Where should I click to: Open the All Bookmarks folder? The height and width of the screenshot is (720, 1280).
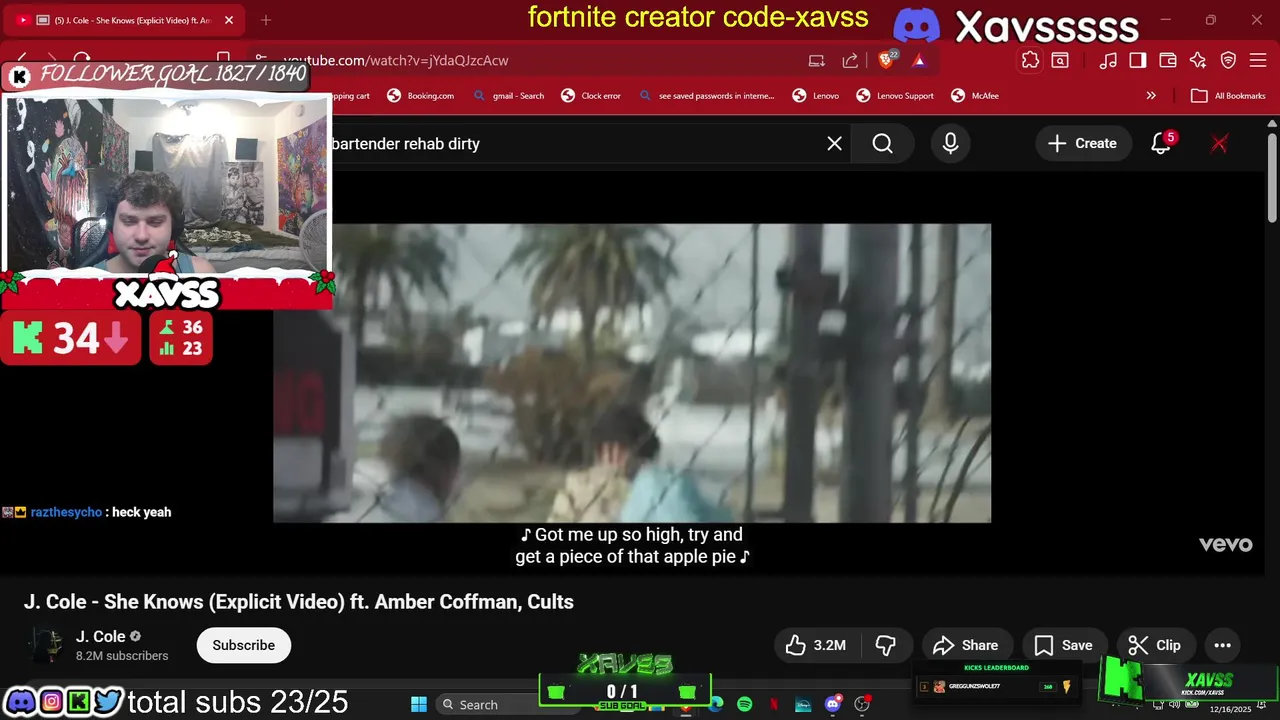(1229, 96)
